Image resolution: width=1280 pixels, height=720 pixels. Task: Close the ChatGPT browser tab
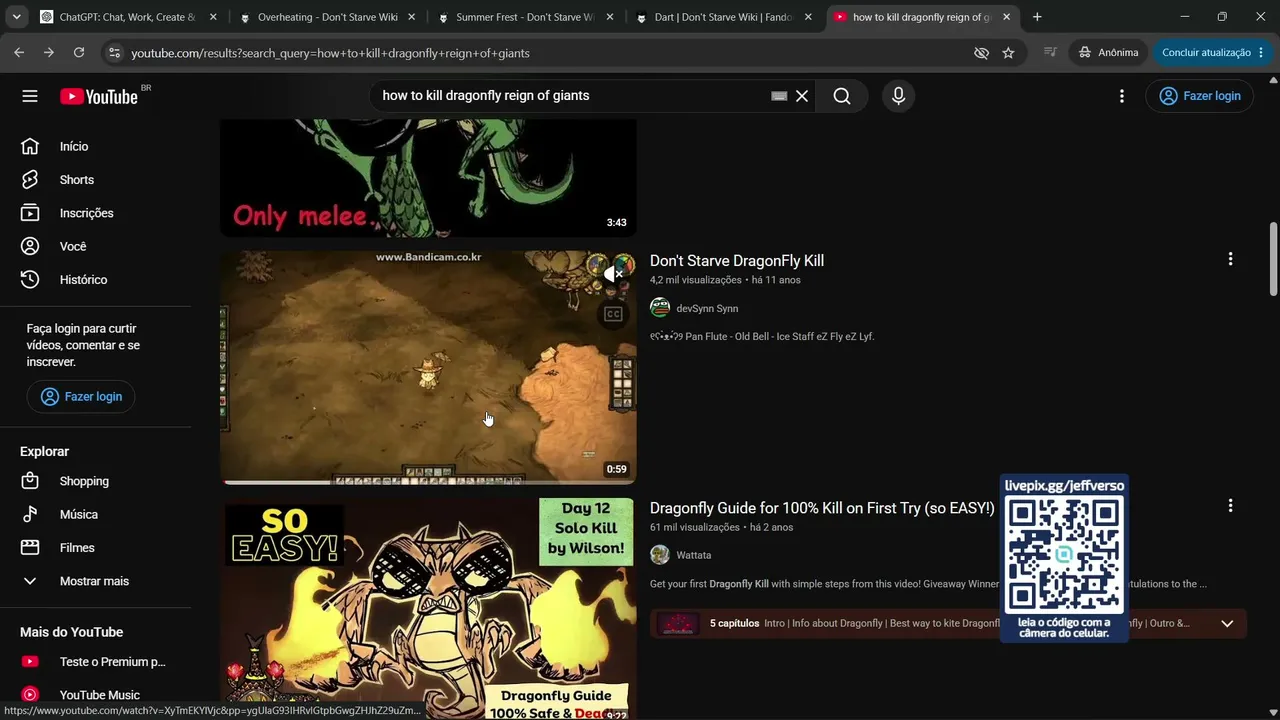point(213,17)
